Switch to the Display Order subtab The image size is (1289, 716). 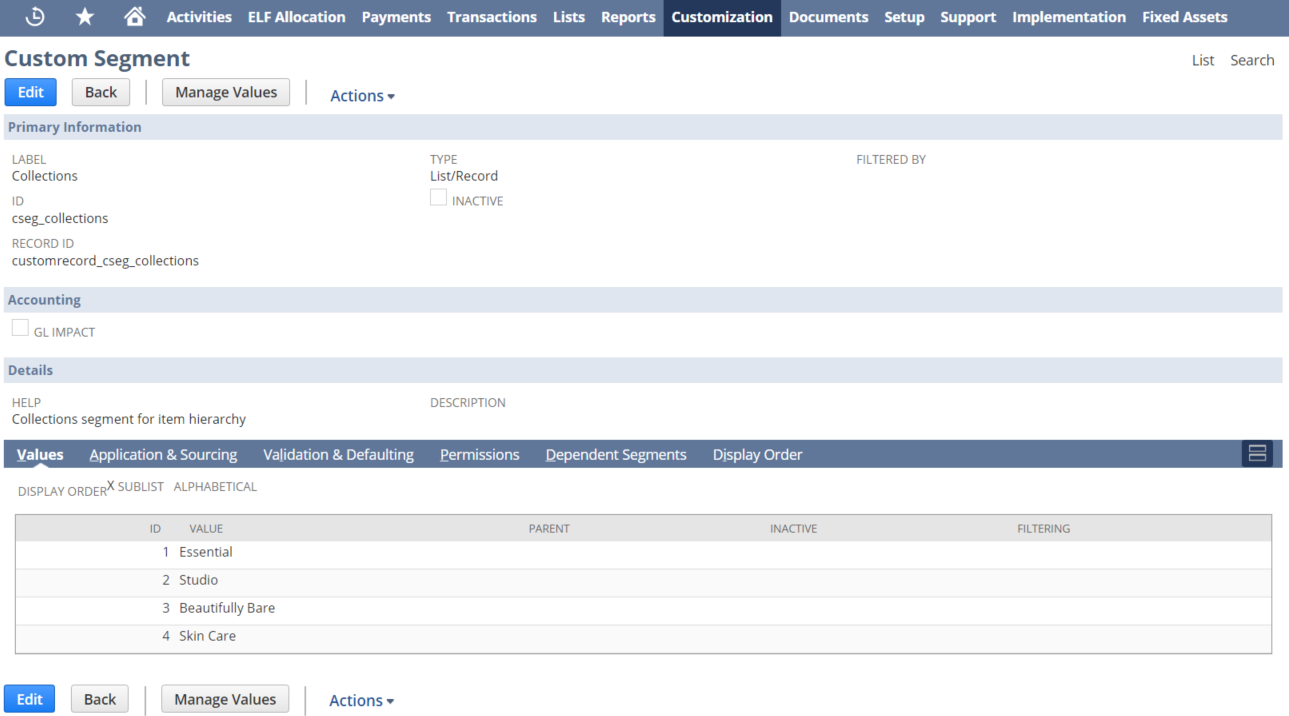[758, 455]
